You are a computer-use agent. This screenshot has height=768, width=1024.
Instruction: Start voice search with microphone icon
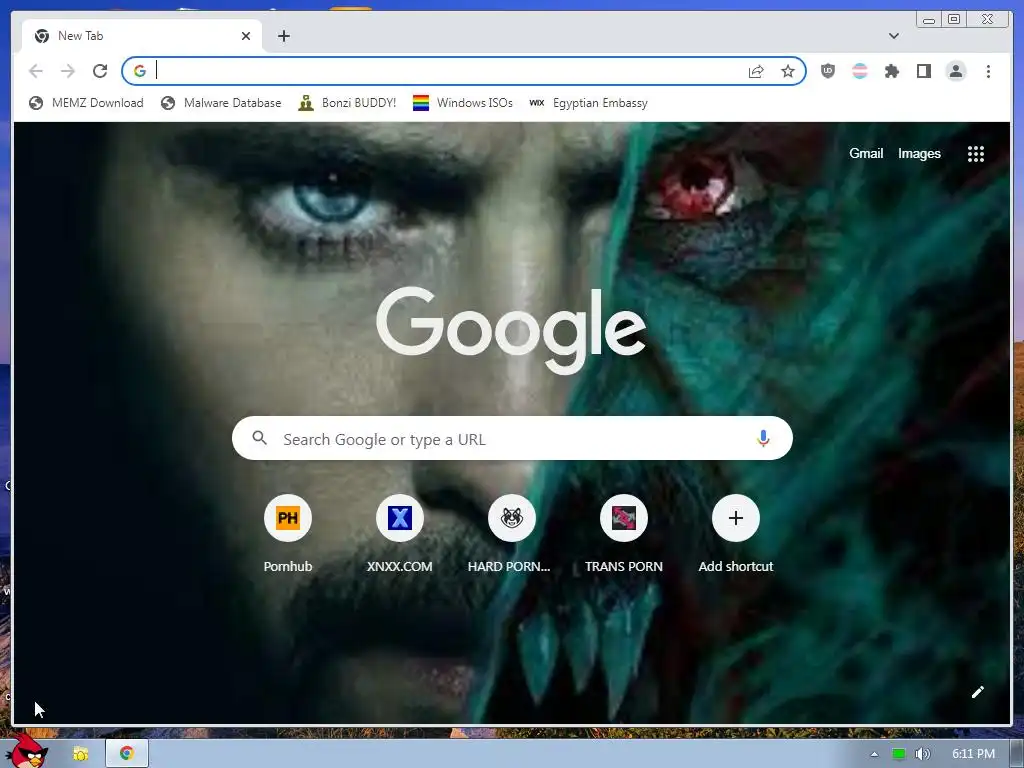tap(763, 439)
